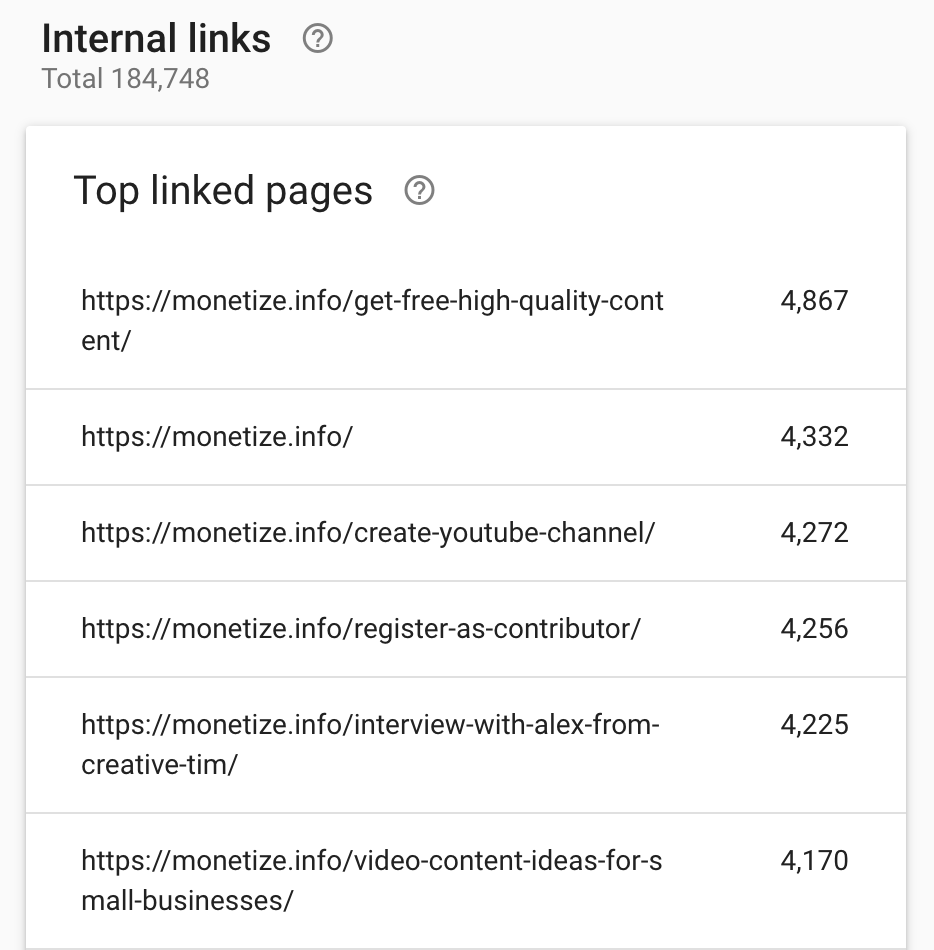Viewport: 934px width, 950px height.
Task: Click the 4,867 link count
Action: tap(814, 301)
